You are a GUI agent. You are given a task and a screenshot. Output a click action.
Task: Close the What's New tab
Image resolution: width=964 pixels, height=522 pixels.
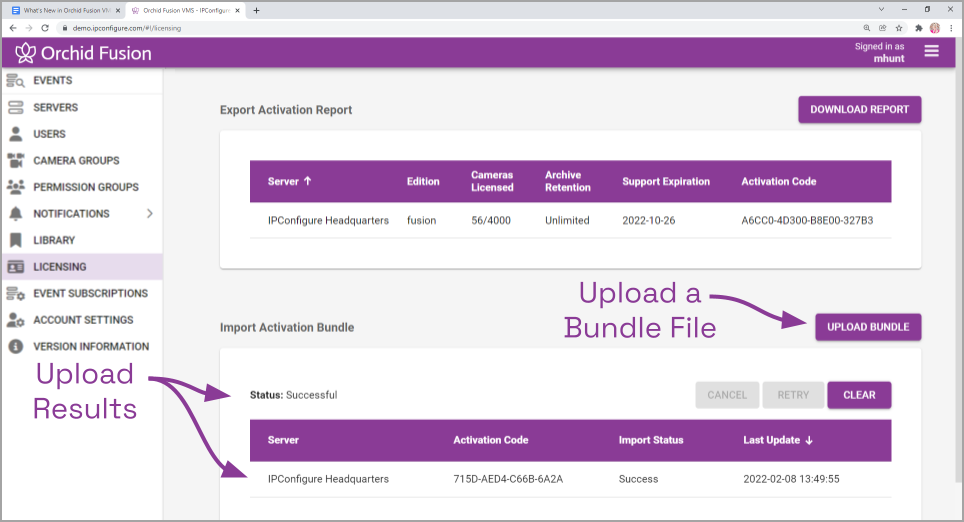pos(118,10)
